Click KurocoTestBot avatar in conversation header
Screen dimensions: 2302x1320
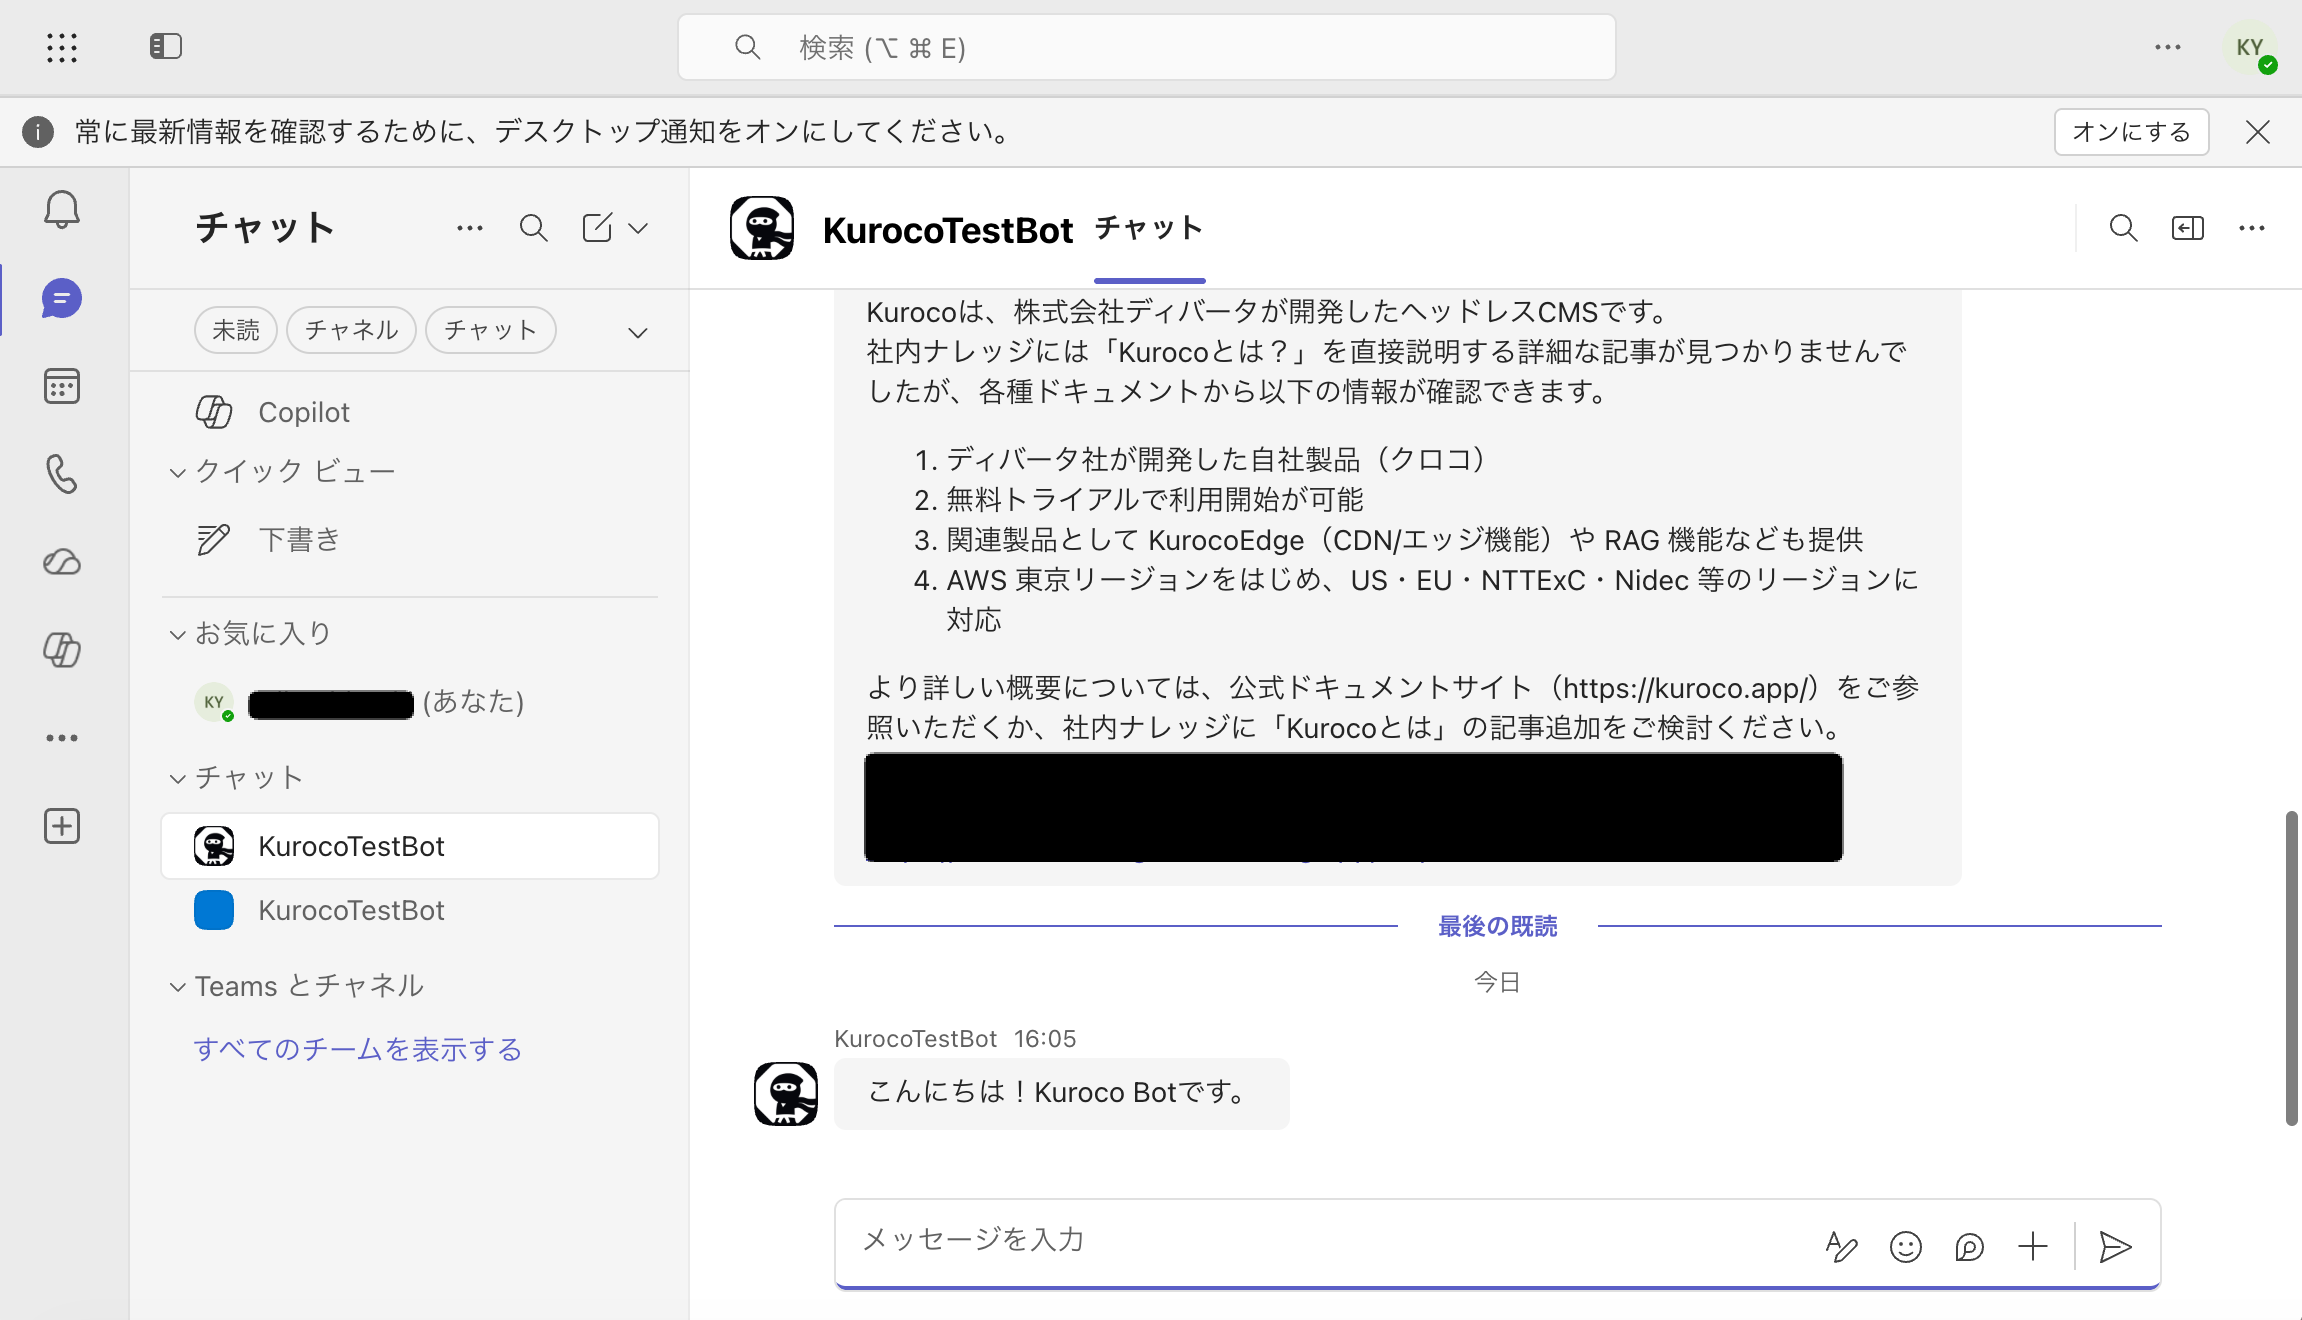coord(762,228)
